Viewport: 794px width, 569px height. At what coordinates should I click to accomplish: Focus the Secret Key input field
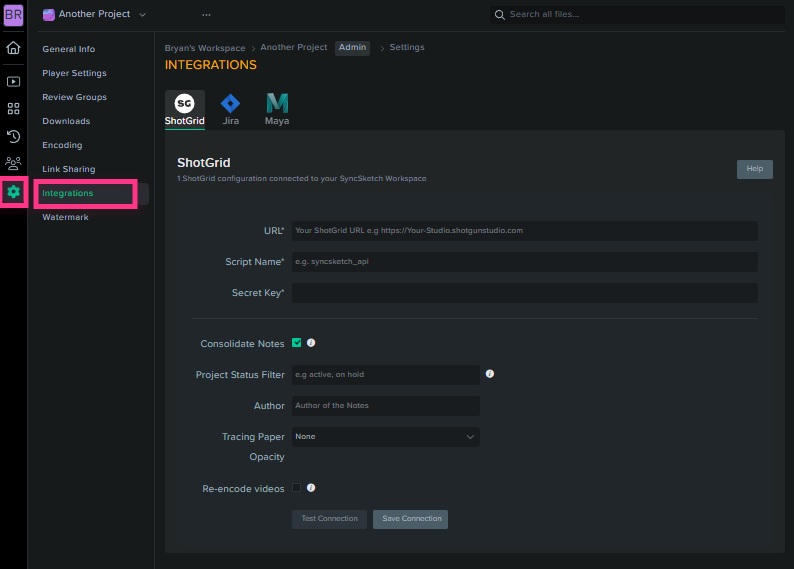(525, 293)
